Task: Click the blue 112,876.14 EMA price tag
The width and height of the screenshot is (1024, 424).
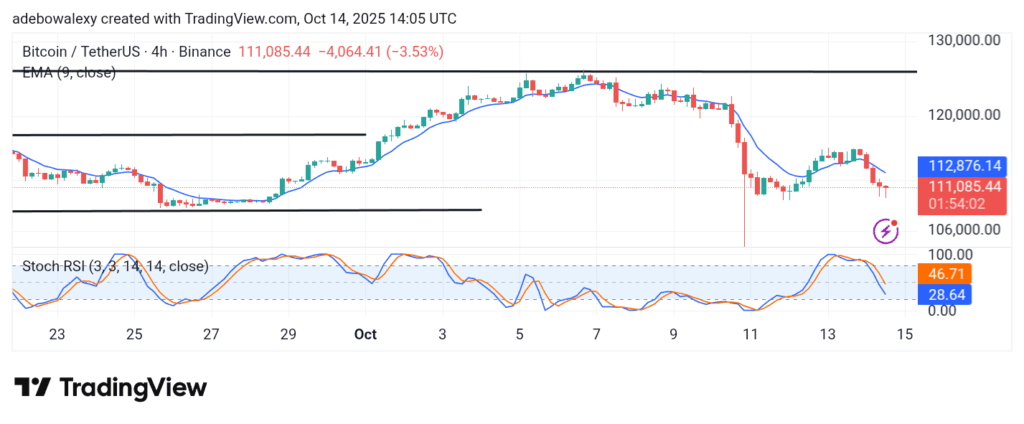Action: coord(964,167)
